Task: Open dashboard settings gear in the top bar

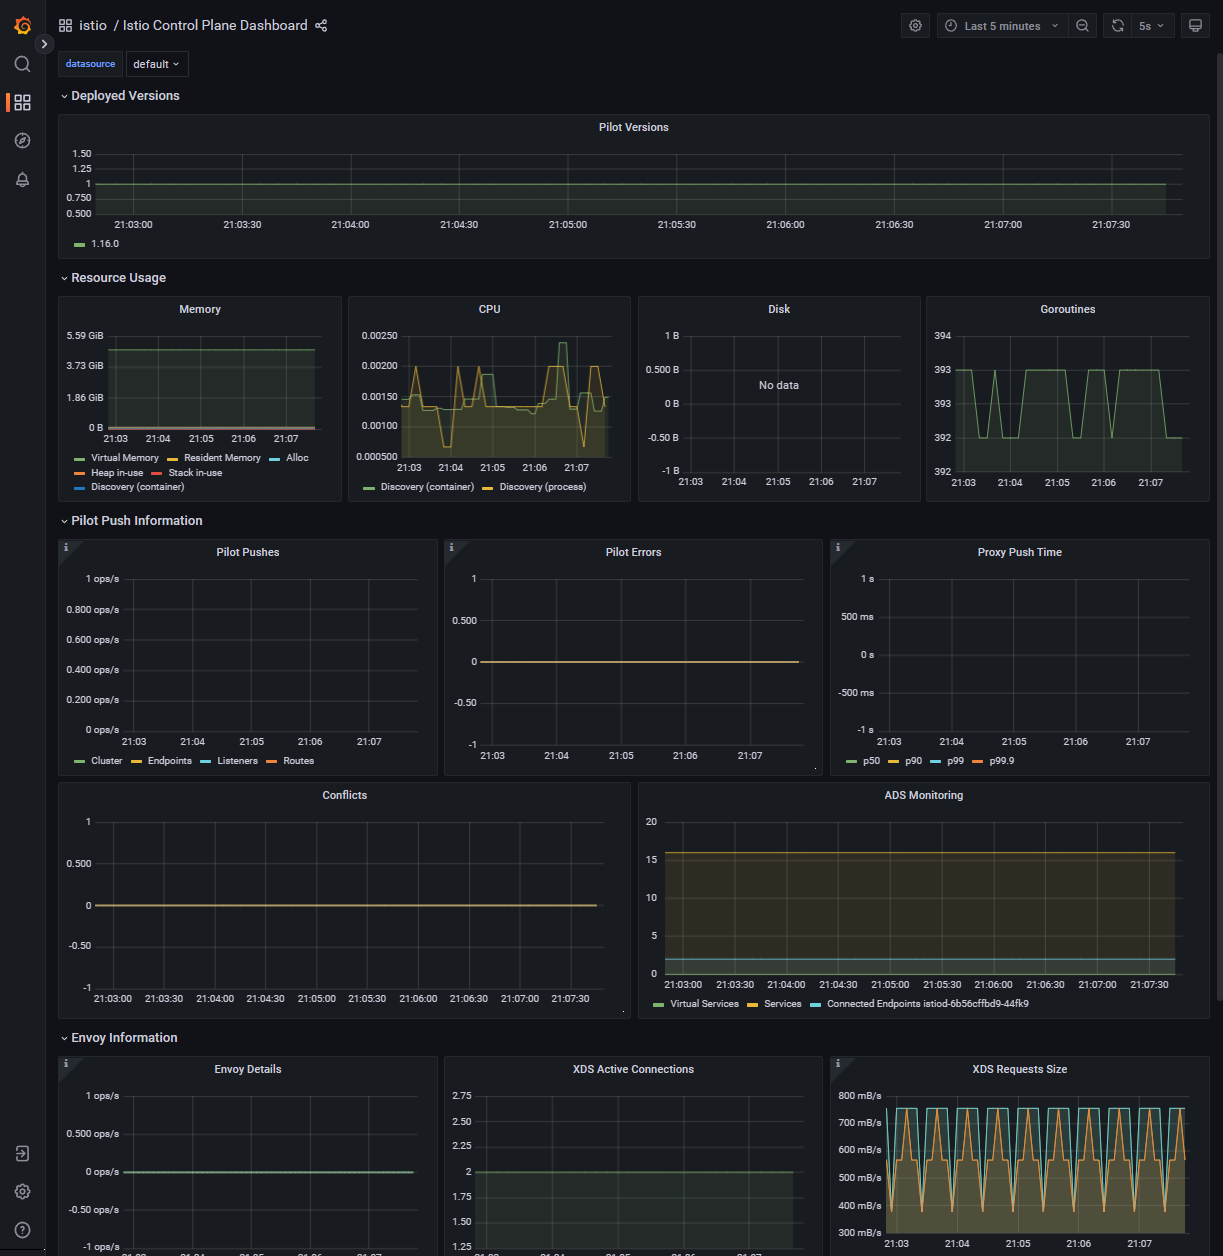Action: [915, 26]
